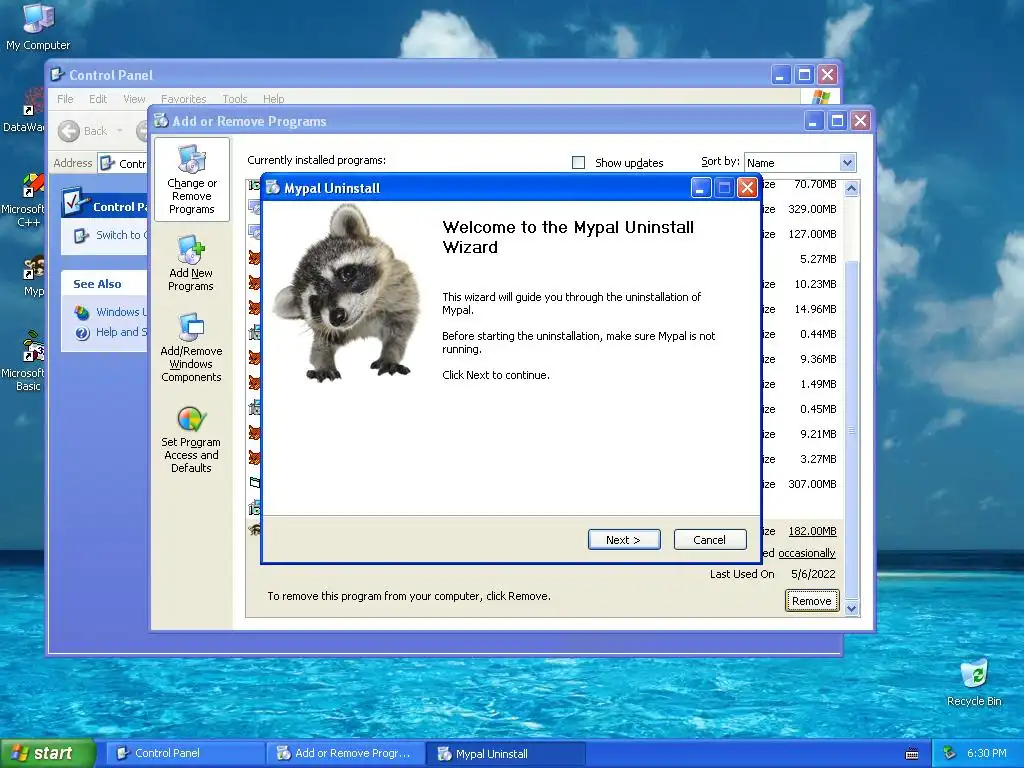Click the keyboard icon in system tray
Image resolution: width=1024 pixels, height=768 pixels.
coord(912,754)
